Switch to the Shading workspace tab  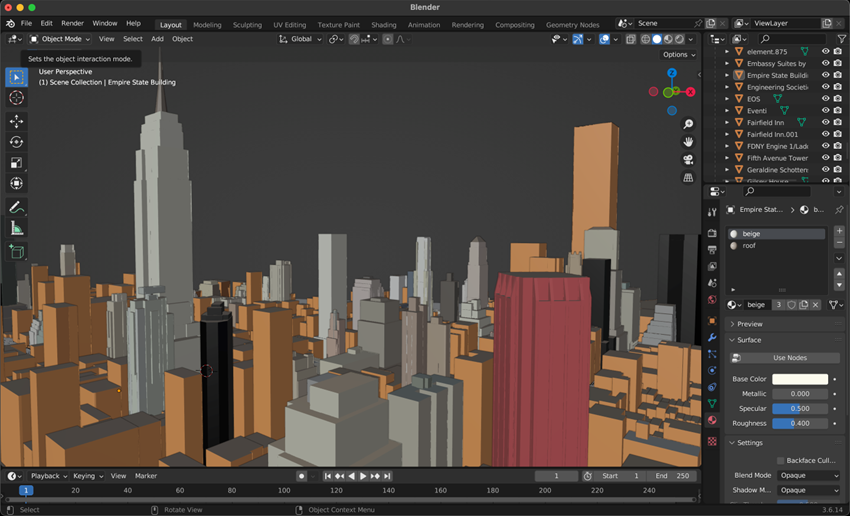383,25
